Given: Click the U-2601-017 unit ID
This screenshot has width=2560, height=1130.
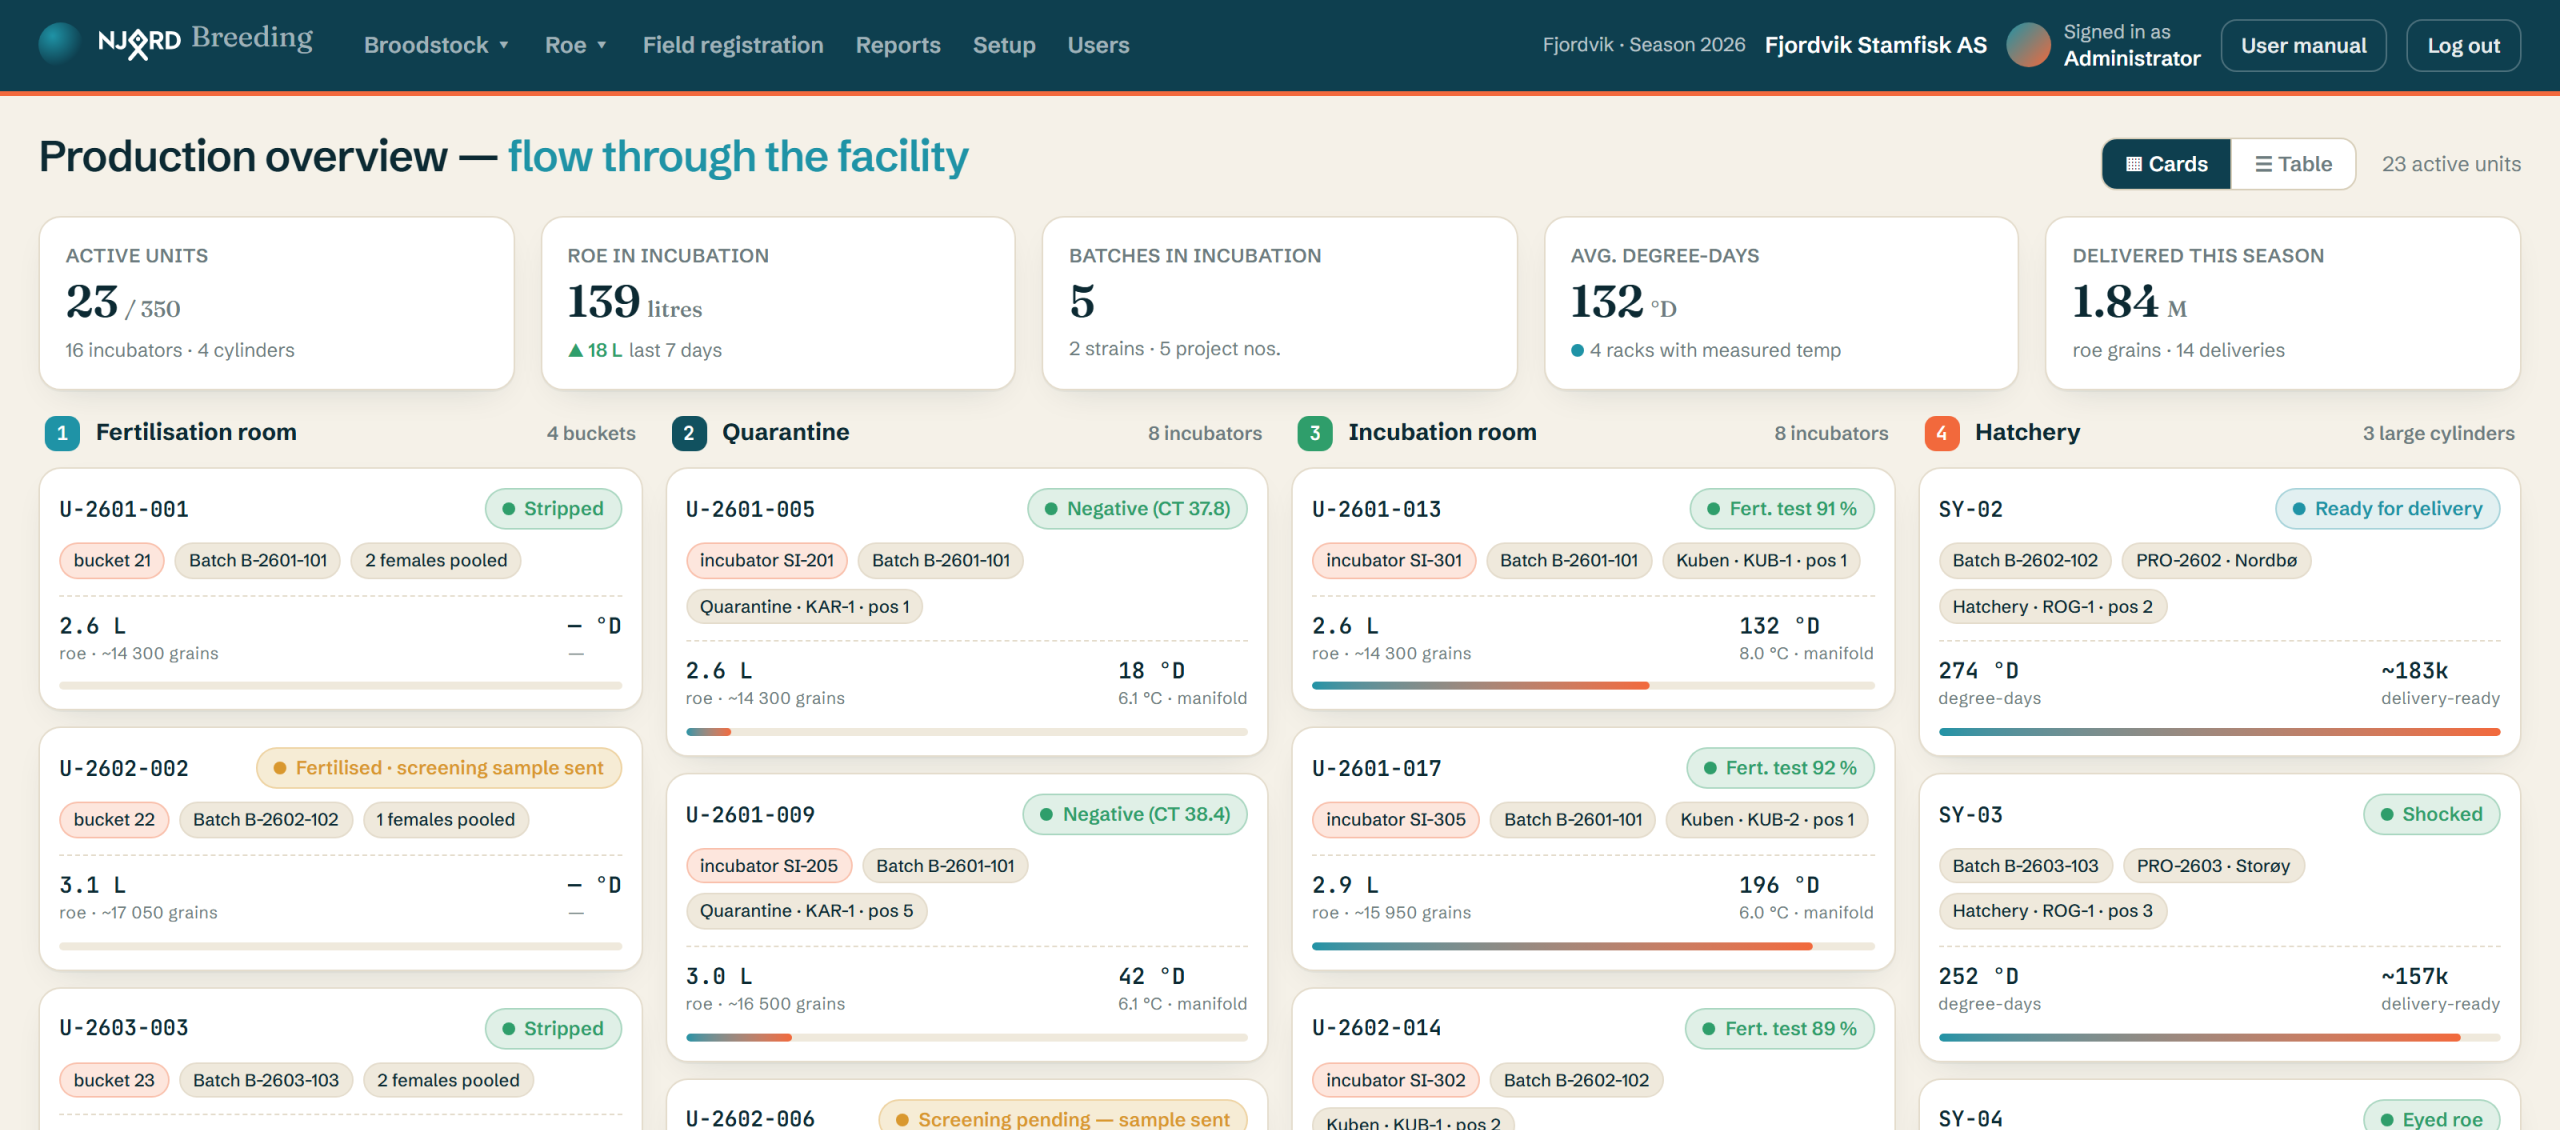Looking at the screenshot, I should click(1377, 768).
